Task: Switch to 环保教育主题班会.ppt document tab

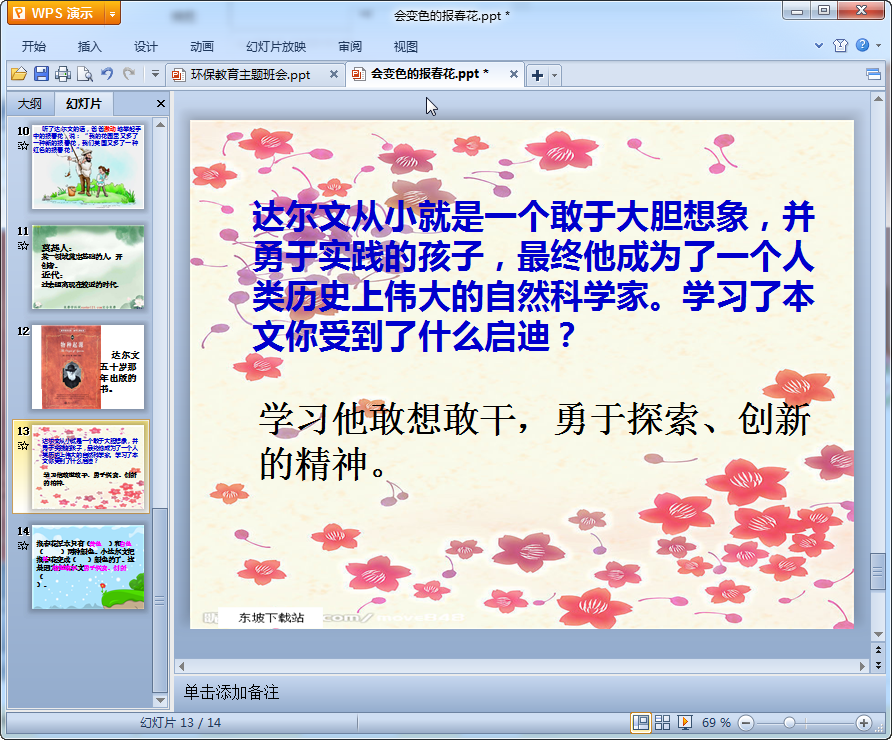Action: click(x=250, y=75)
